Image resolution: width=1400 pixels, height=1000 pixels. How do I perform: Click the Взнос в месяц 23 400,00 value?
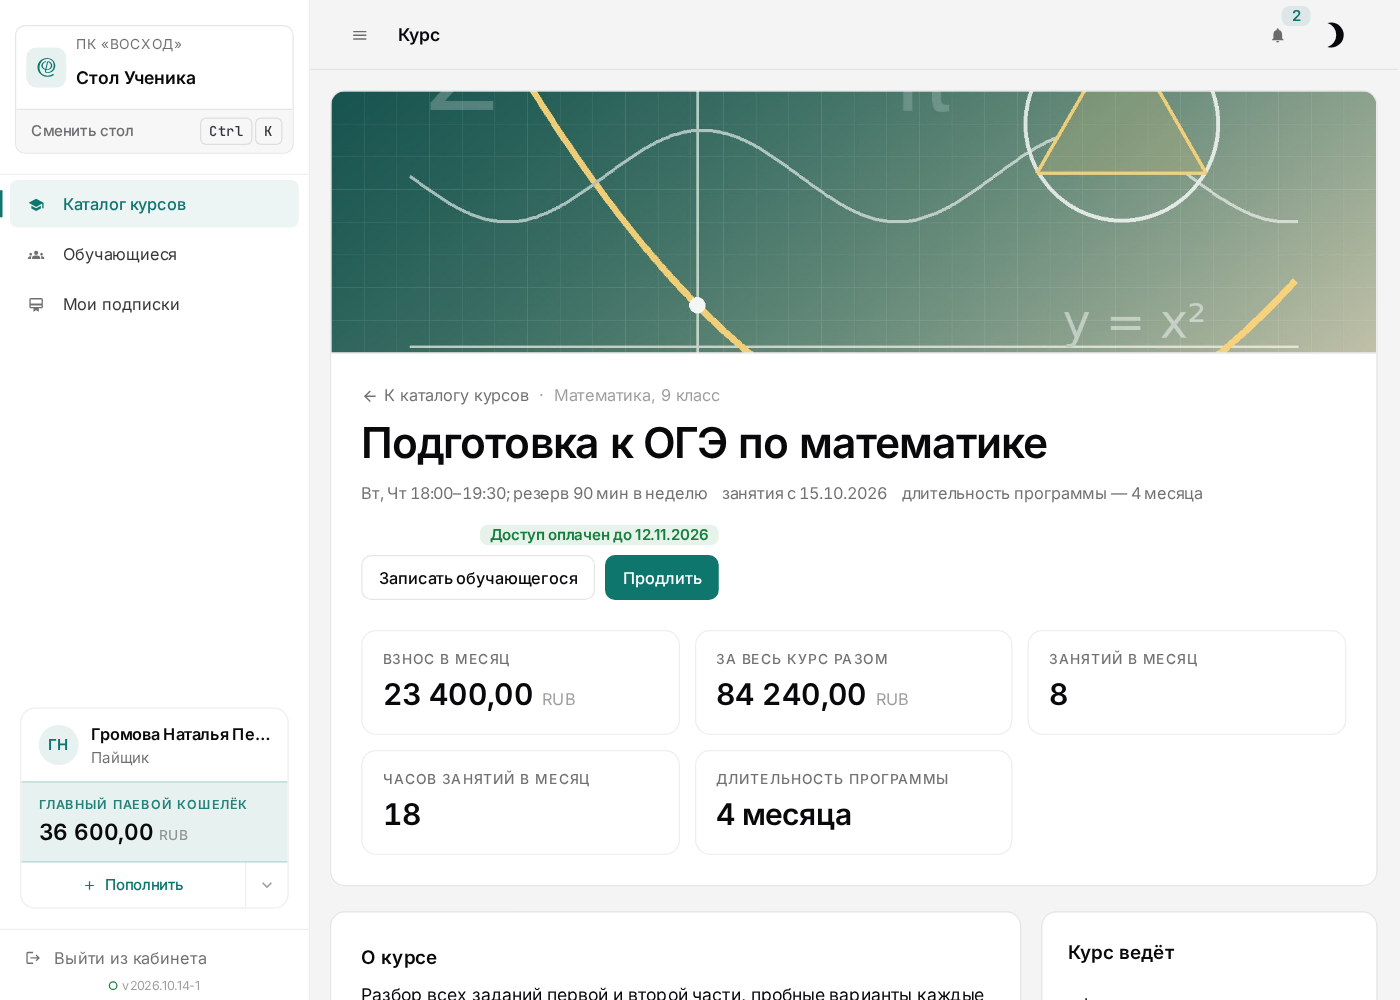click(x=458, y=694)
